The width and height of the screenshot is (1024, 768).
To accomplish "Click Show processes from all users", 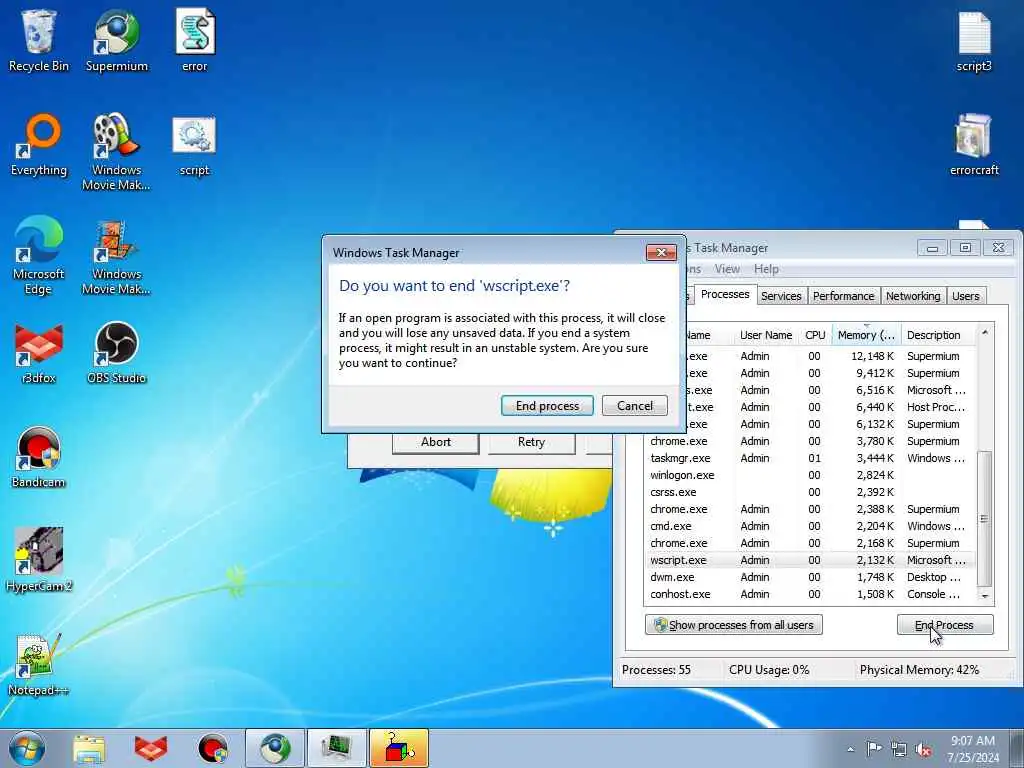I will [733, 625].
